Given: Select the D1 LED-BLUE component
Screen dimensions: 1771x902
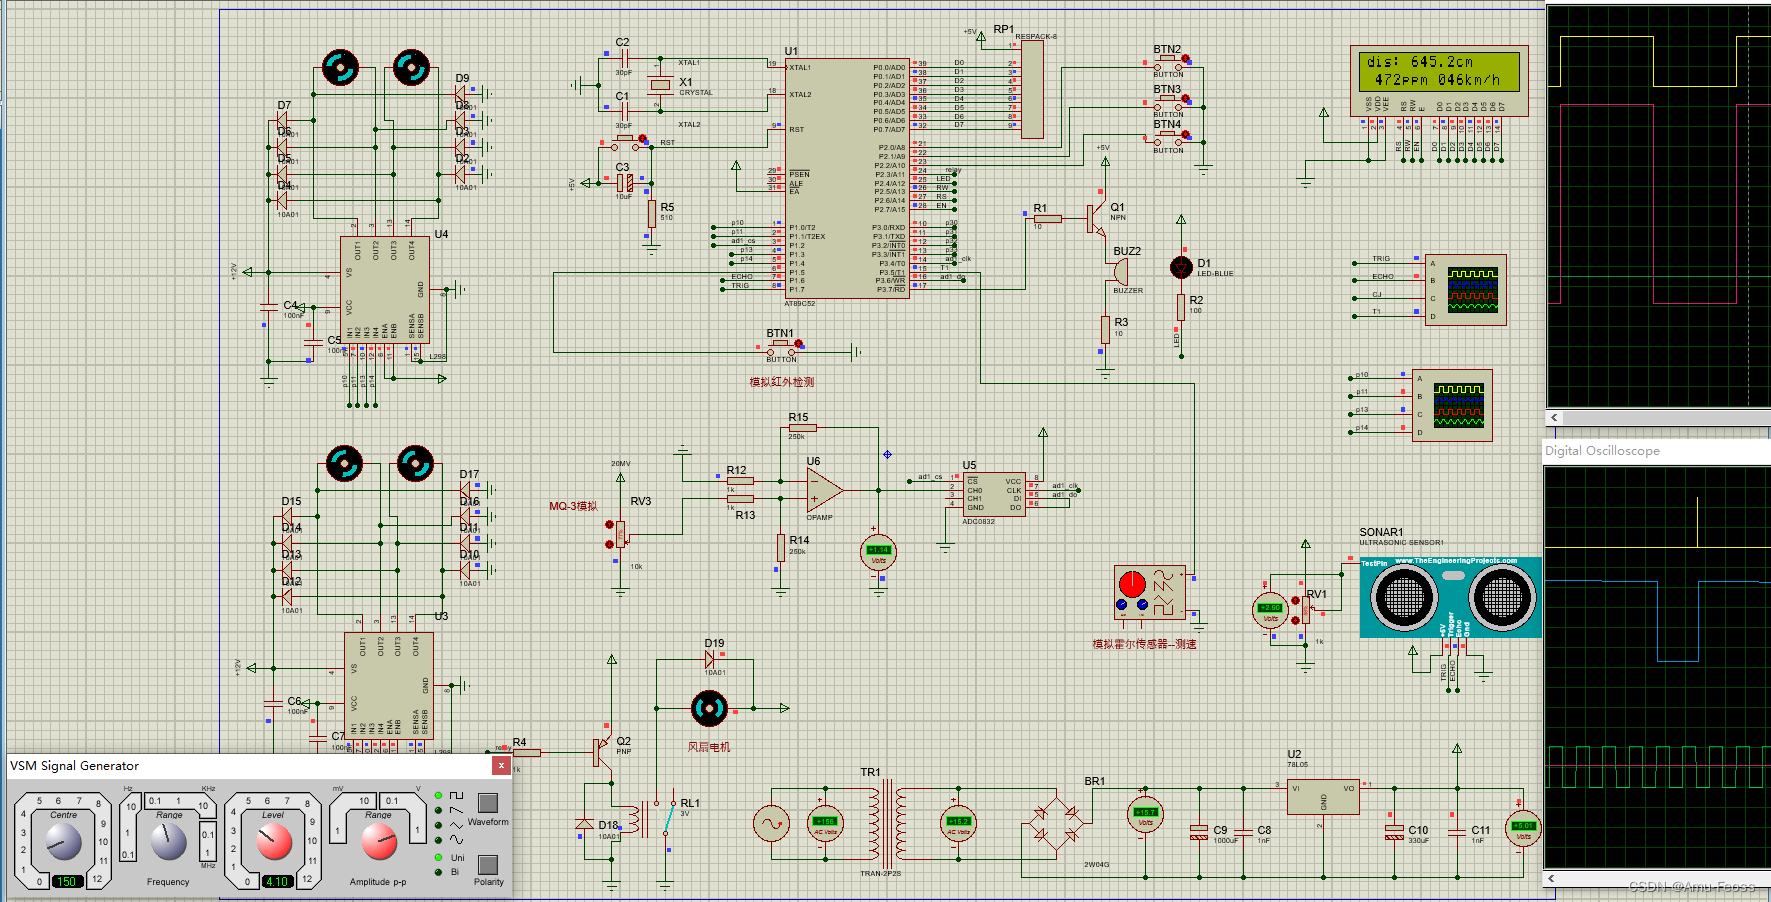Looking at the screenshot, I should [1181, 267].
